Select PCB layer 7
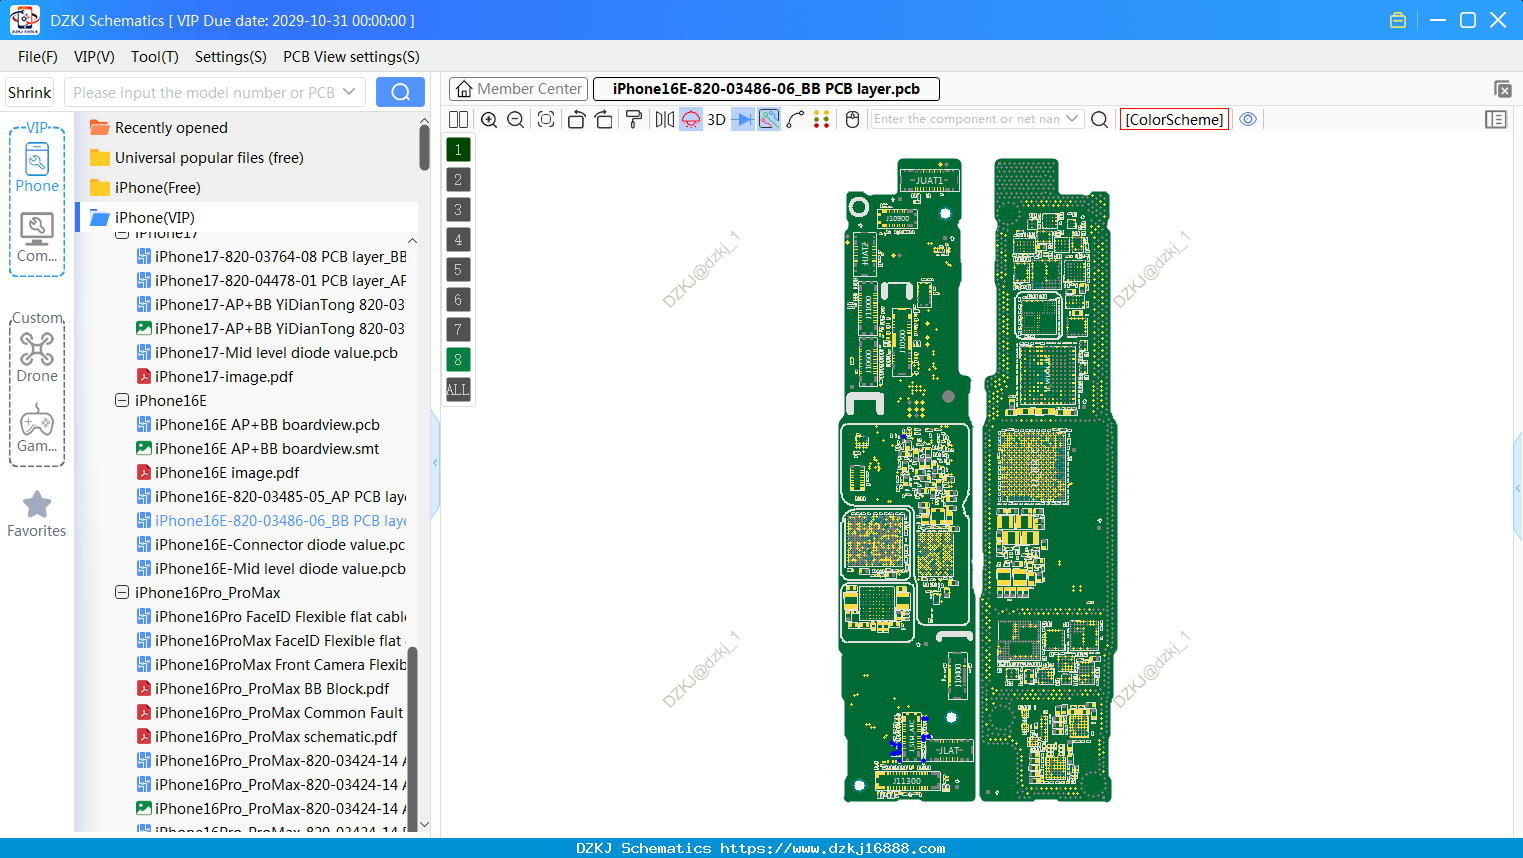 458,329
